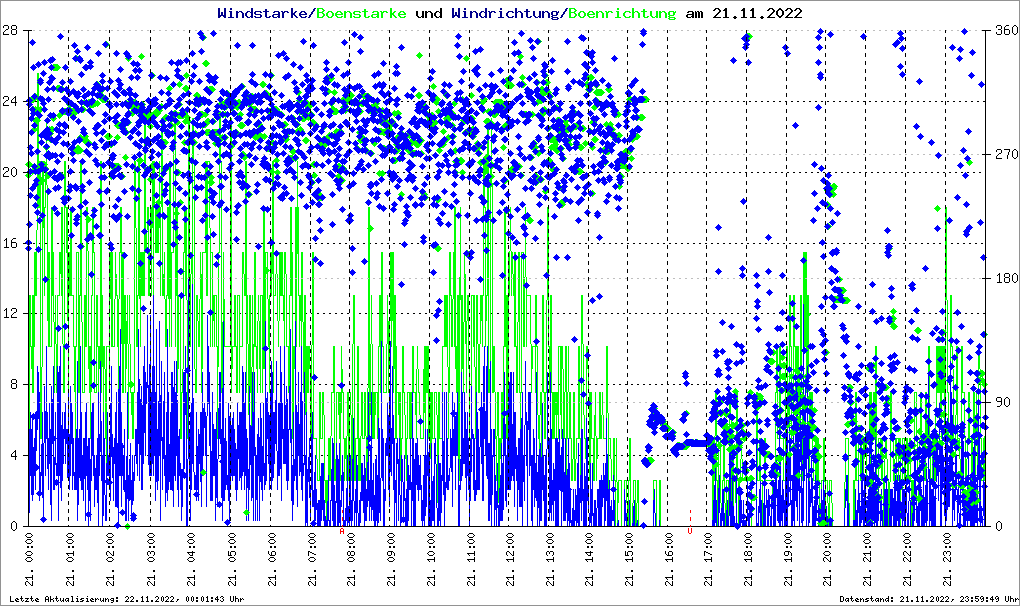
Task: Click the blue 'Windstarke' title word
Action: [264, 13]
